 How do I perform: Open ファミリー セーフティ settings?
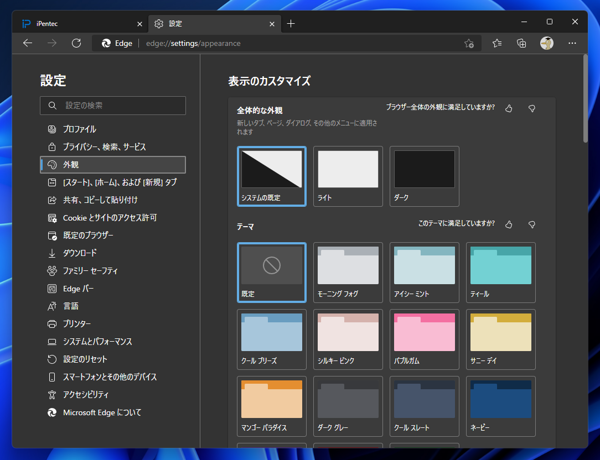pos(113,271)
